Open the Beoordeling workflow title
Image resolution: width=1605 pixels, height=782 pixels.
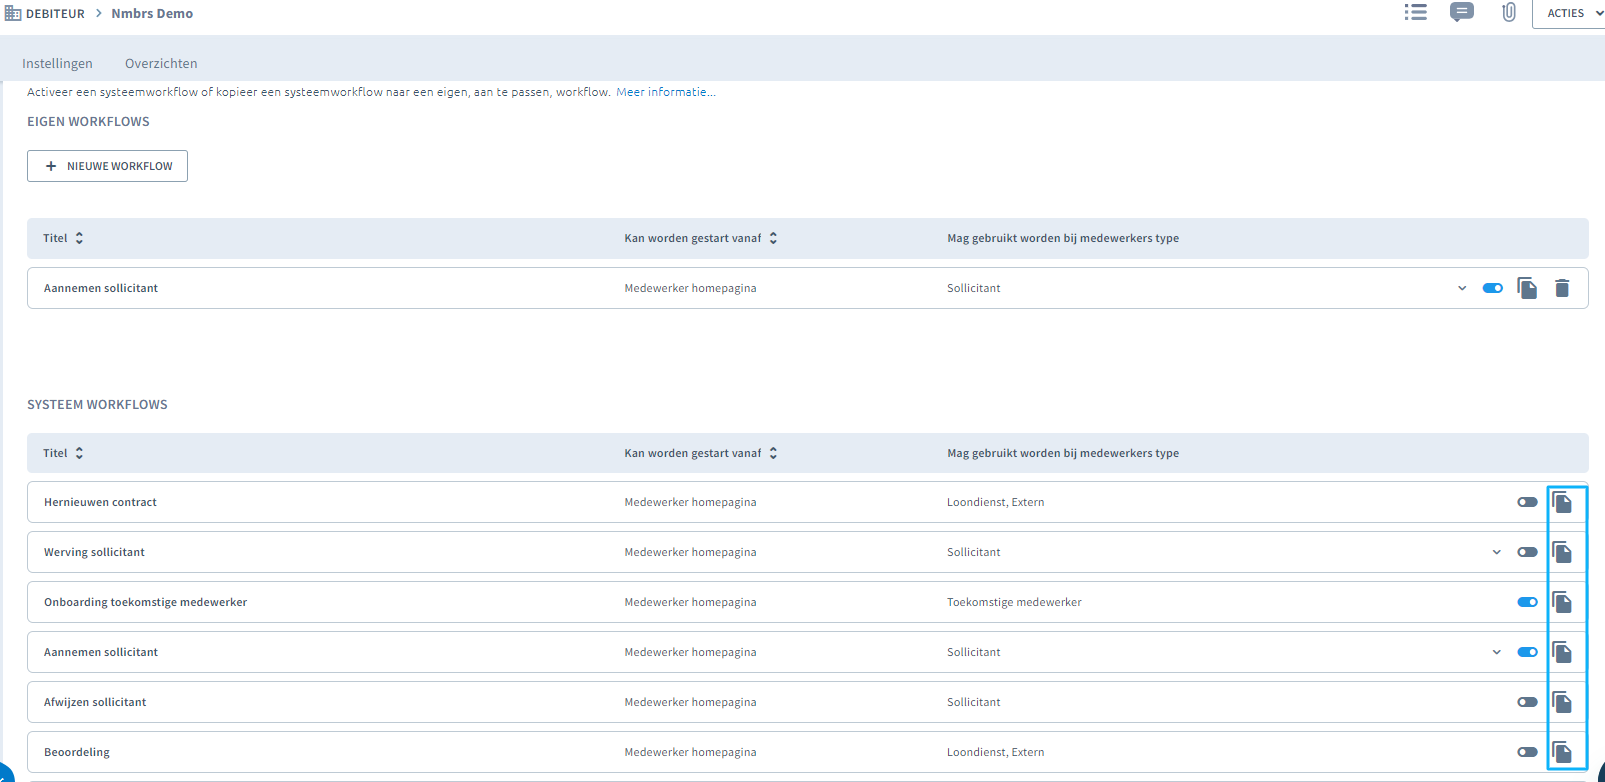click(77, 752)
